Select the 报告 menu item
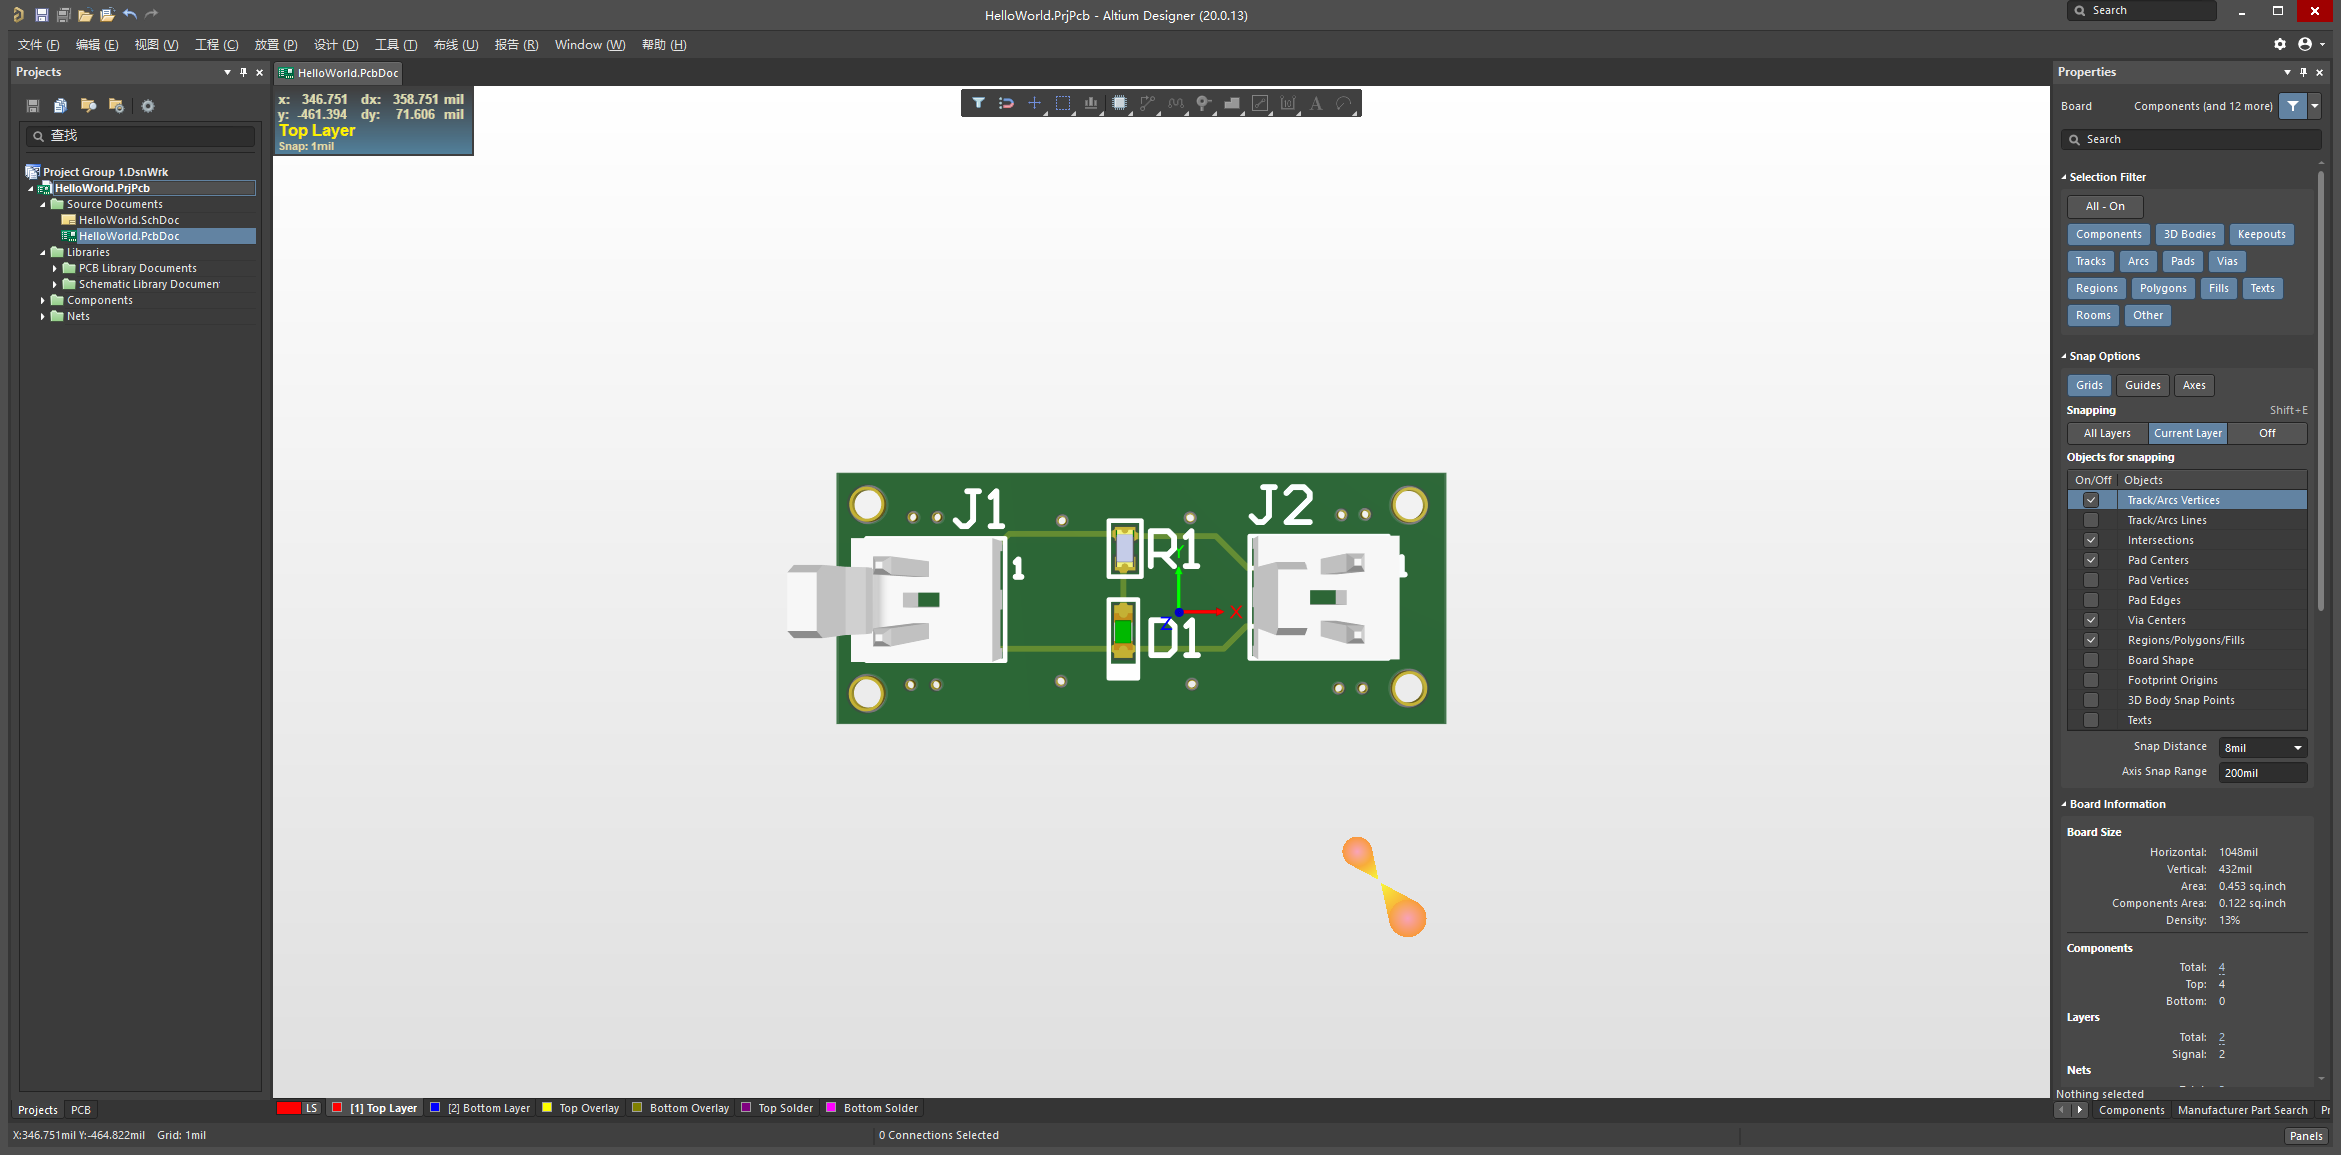2341x1155 pixels. pyautogui.click(x=515, y=43)
